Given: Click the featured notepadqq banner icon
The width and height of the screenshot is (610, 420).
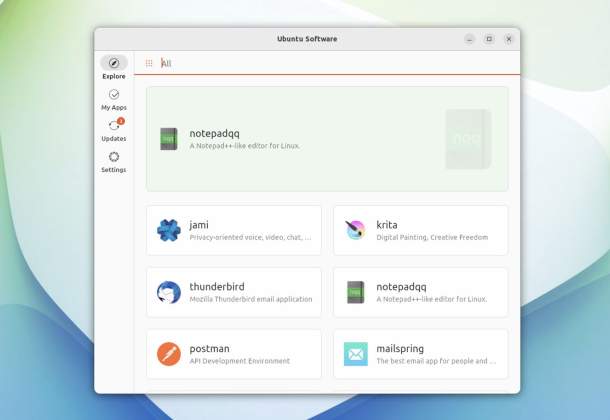Looking at the screenshot, I should [168, 139].
